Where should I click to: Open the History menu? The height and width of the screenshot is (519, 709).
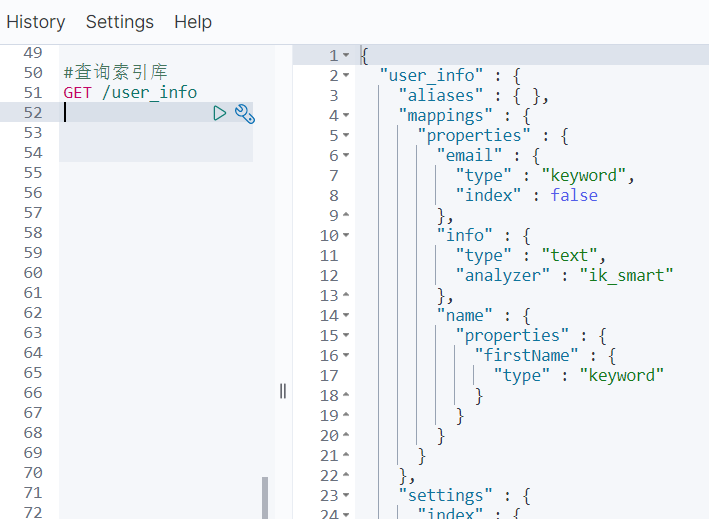point(36,22)
